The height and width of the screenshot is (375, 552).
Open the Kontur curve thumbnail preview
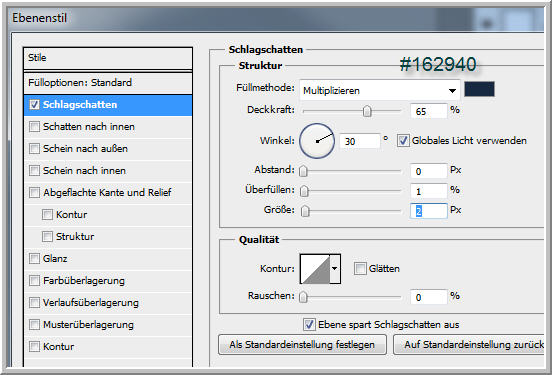pos(315,269)
